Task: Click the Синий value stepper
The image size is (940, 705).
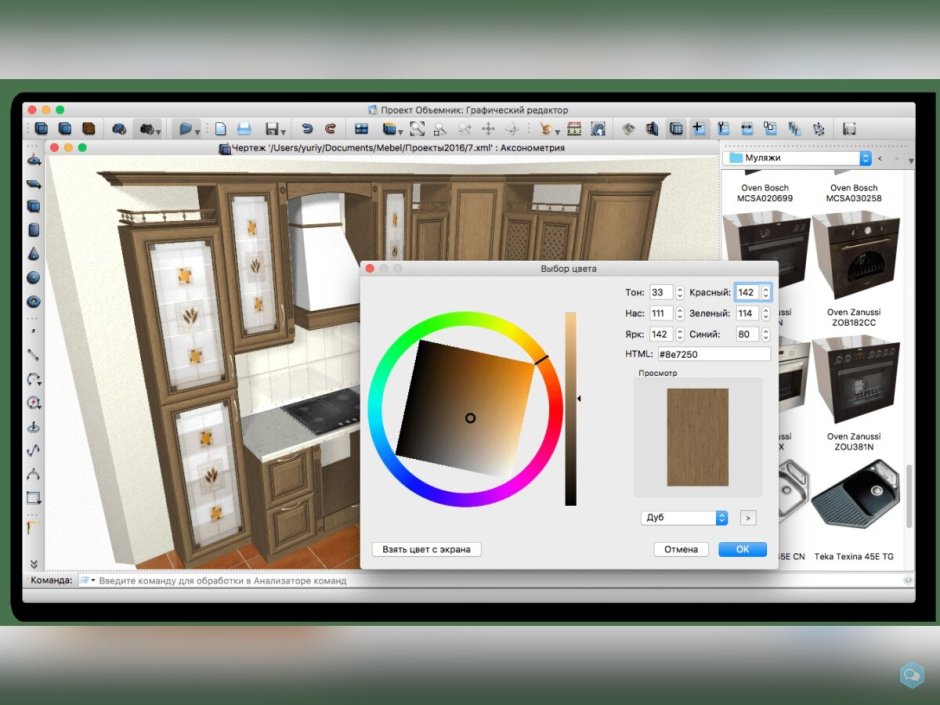Action: tap(766, 334)
